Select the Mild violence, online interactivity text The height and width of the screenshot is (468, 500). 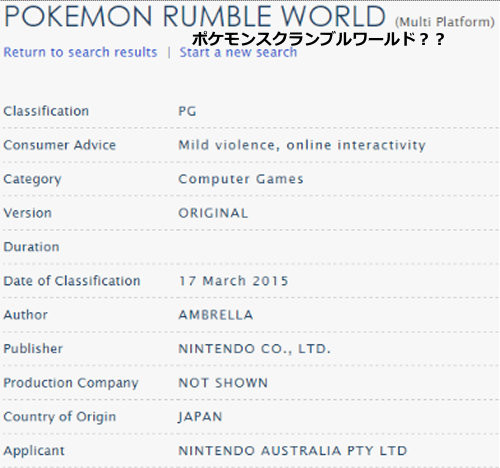(x=302, y=145)
